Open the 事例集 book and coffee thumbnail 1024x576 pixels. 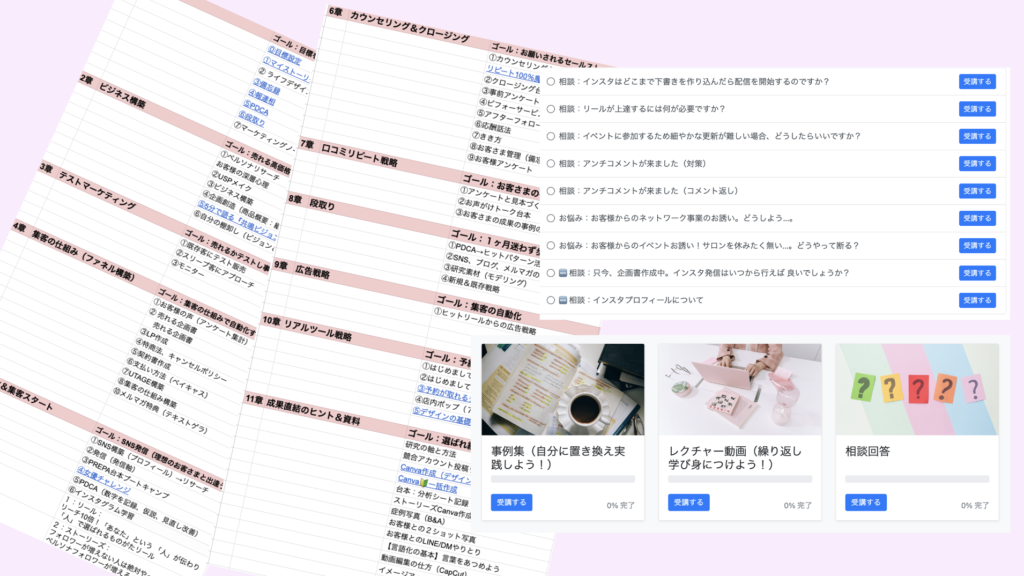point(563,389)
